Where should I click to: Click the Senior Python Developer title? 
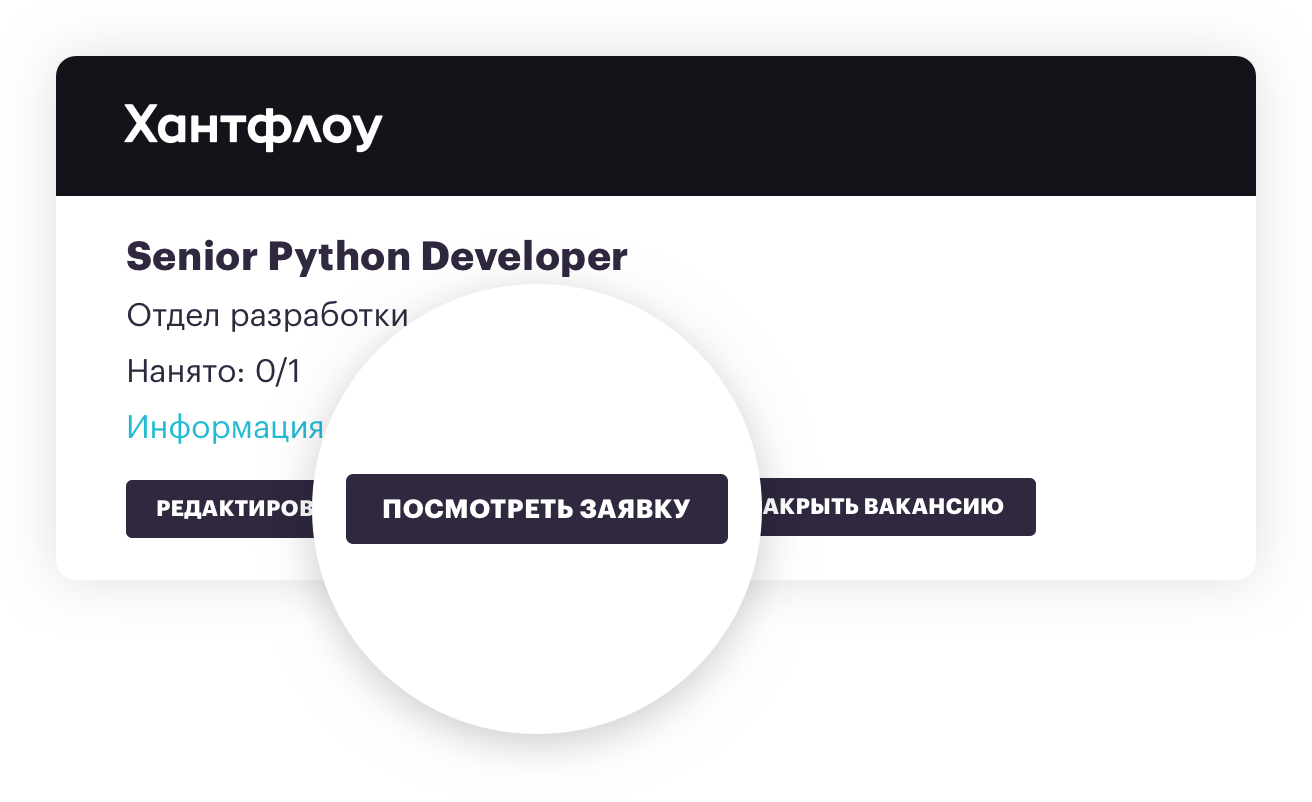(376, 257)
